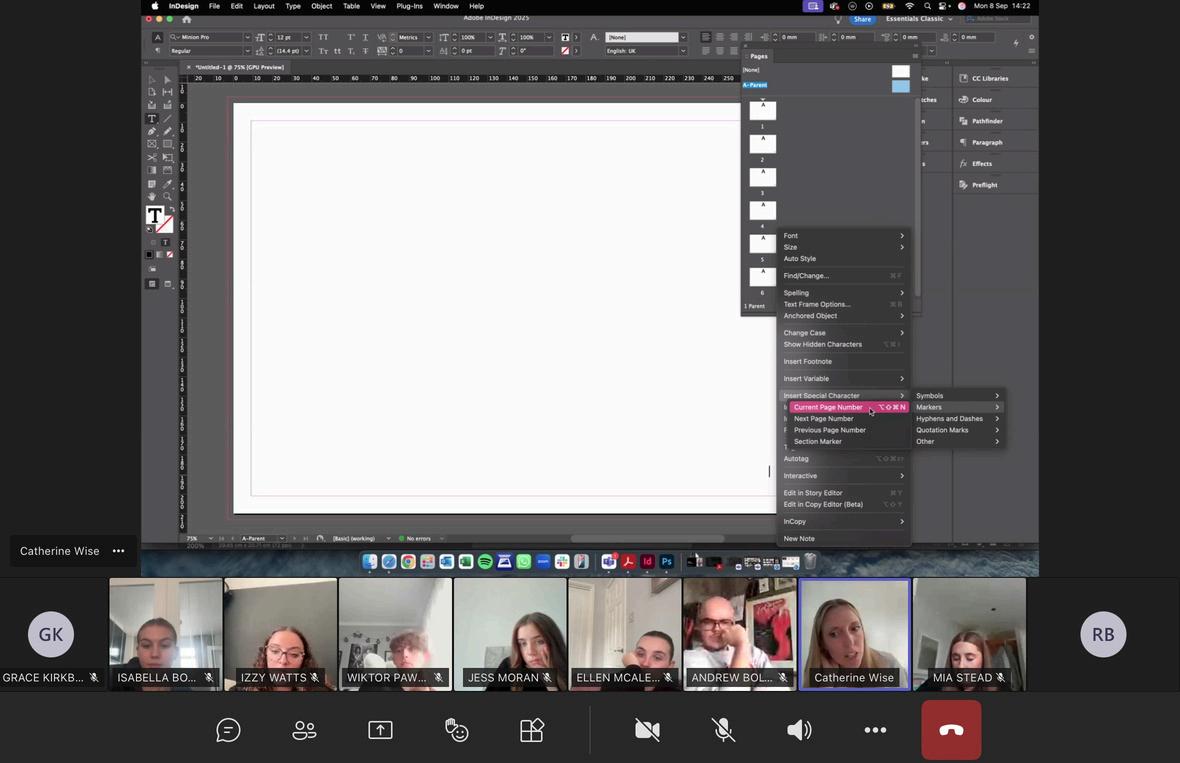Open the Window menu
This screenshot has height=763, width=1180.
tap(446, 6)
